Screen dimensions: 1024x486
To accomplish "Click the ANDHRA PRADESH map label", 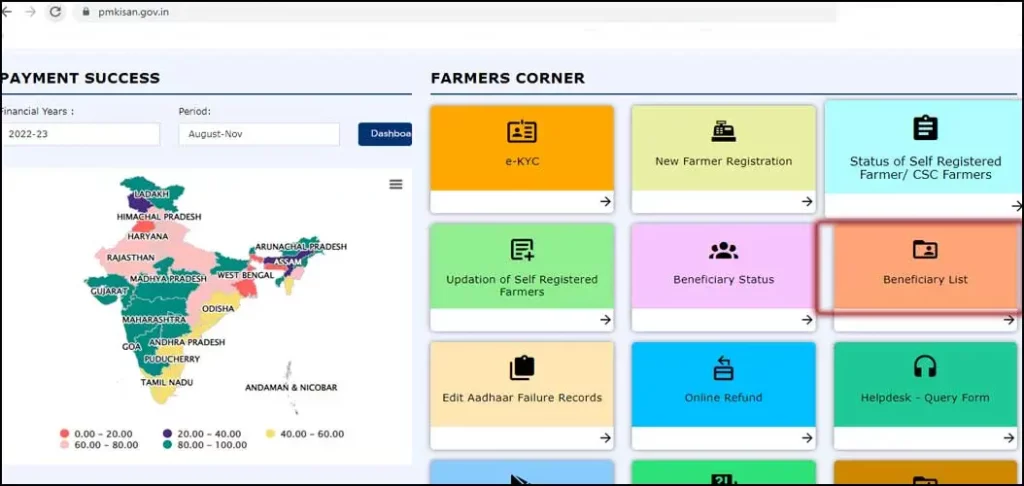I will tap(187, 342).
